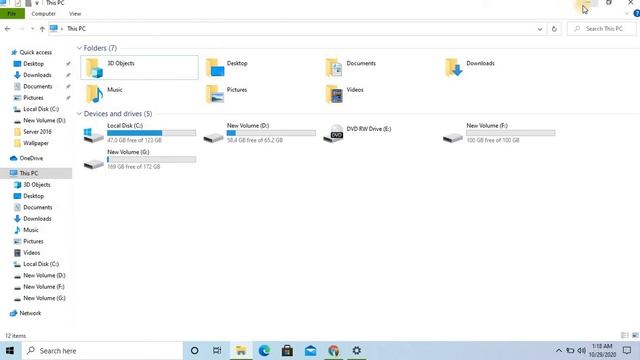The image size is (640, 360).
Task: Open the volume speaker tray icon
Action: (582, 351)
